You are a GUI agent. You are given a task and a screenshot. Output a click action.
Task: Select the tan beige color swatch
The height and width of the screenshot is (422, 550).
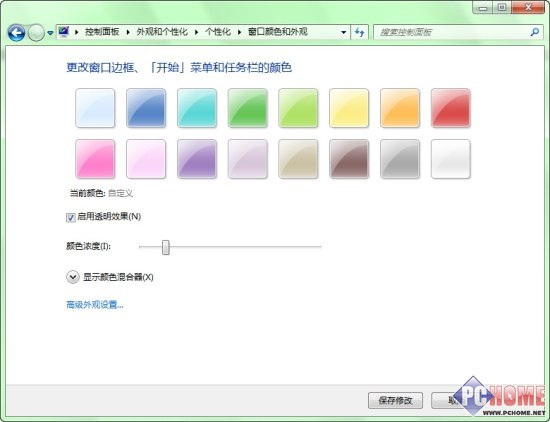(x=298, y=159)
